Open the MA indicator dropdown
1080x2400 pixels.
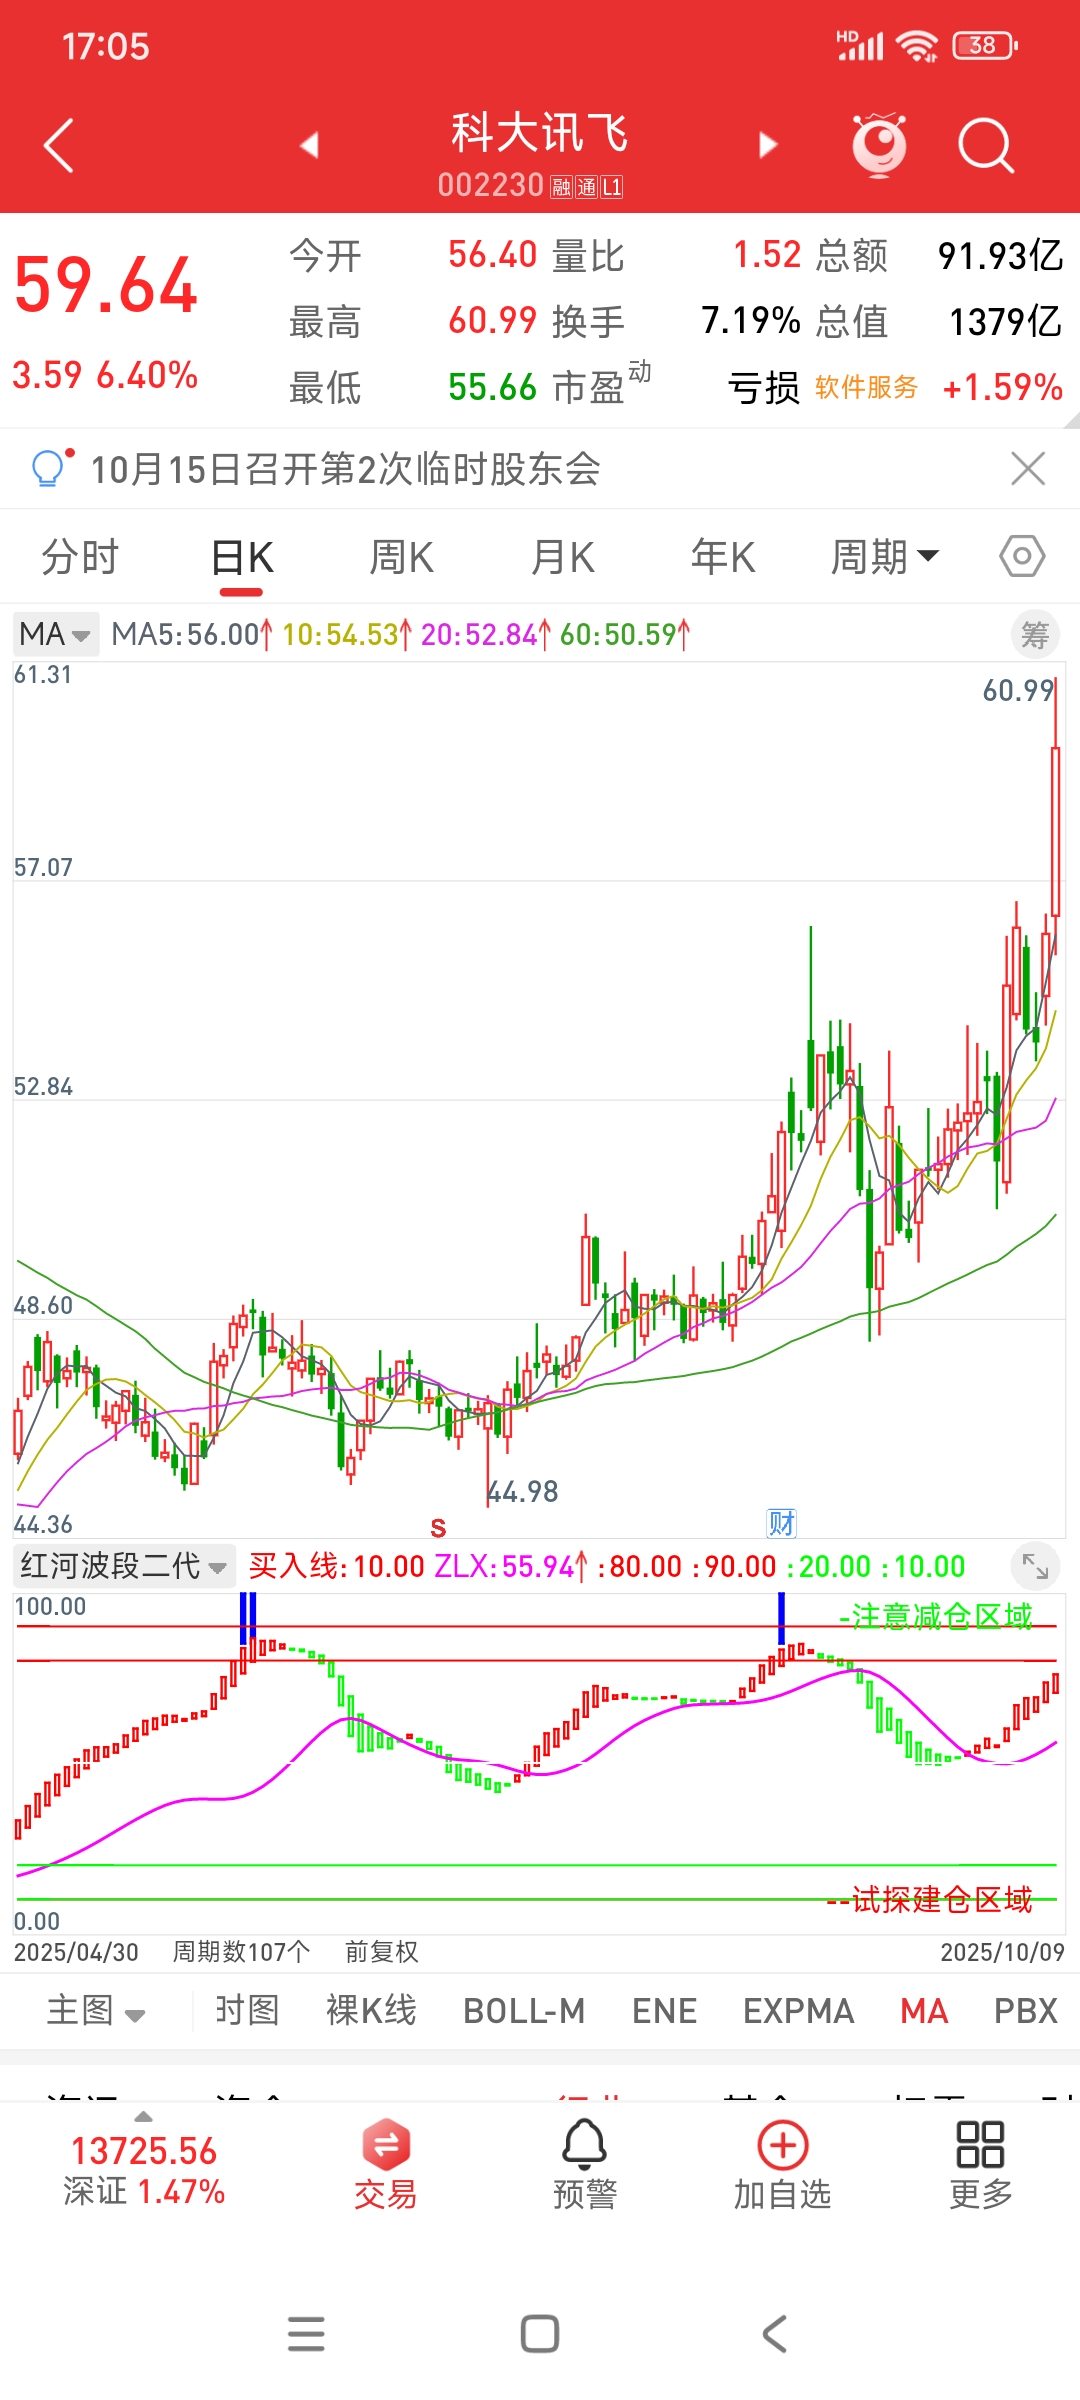tap(56, 634)
